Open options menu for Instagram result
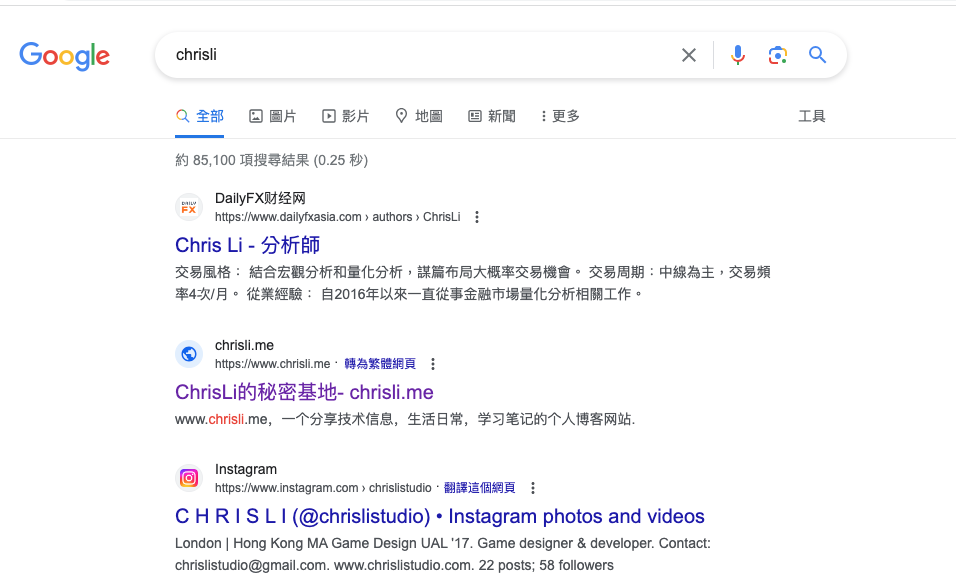 pos(533,488)
